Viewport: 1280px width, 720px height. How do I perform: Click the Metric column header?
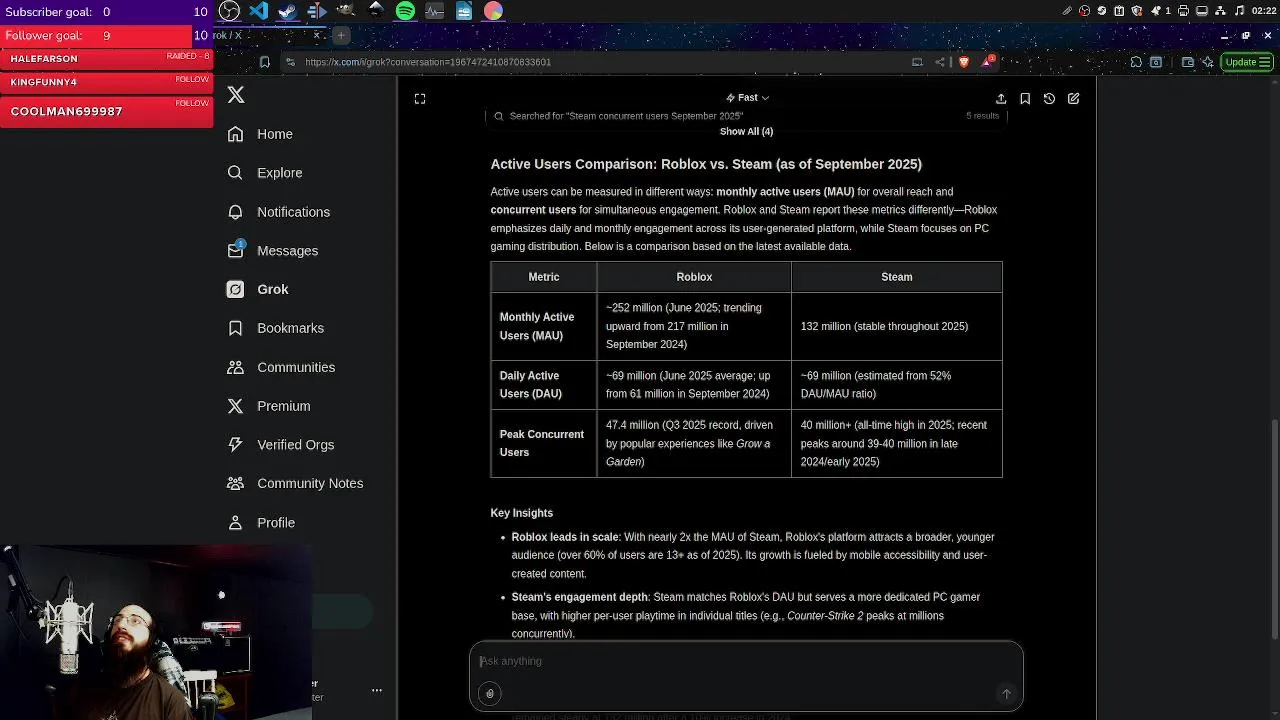point(544,277)
